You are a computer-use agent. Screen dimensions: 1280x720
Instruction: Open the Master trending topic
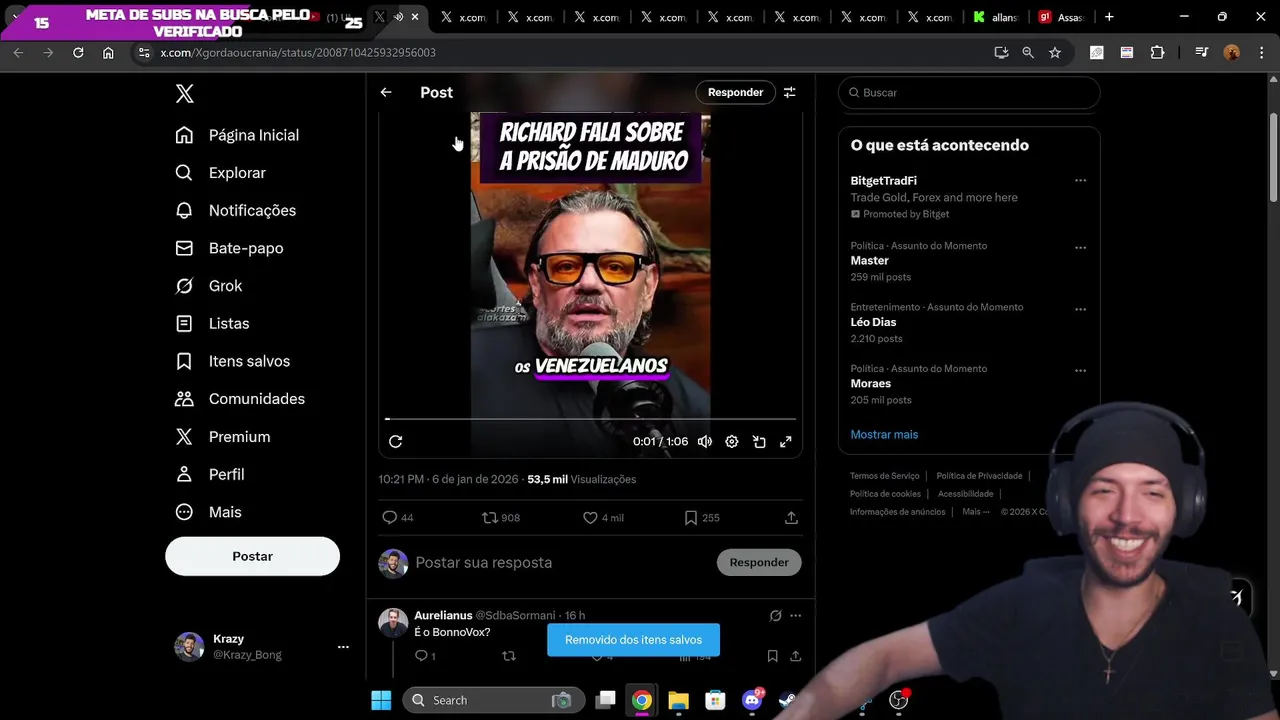point(869,260)
